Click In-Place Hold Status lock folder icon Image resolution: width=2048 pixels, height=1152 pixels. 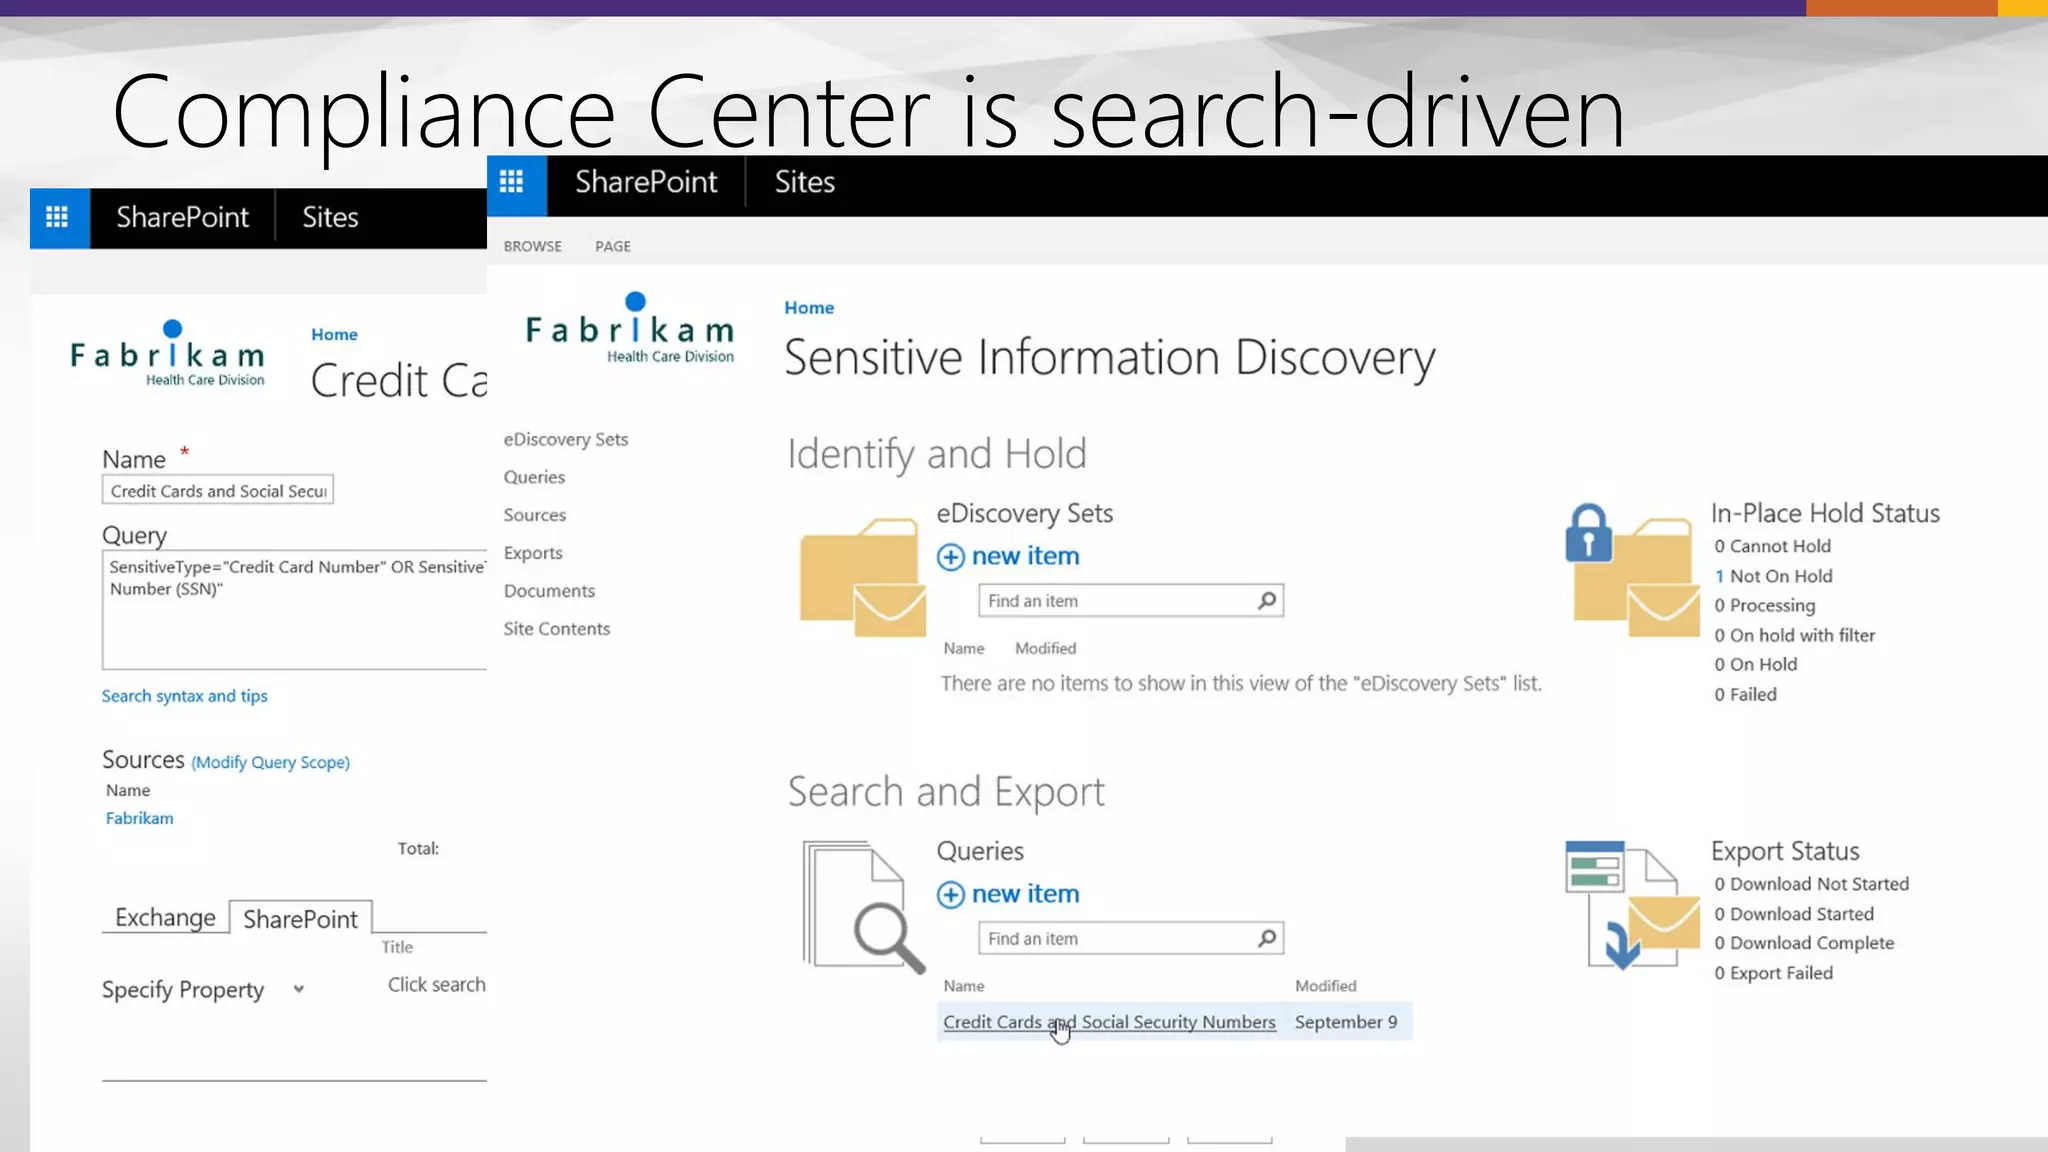pos(1631,570)
